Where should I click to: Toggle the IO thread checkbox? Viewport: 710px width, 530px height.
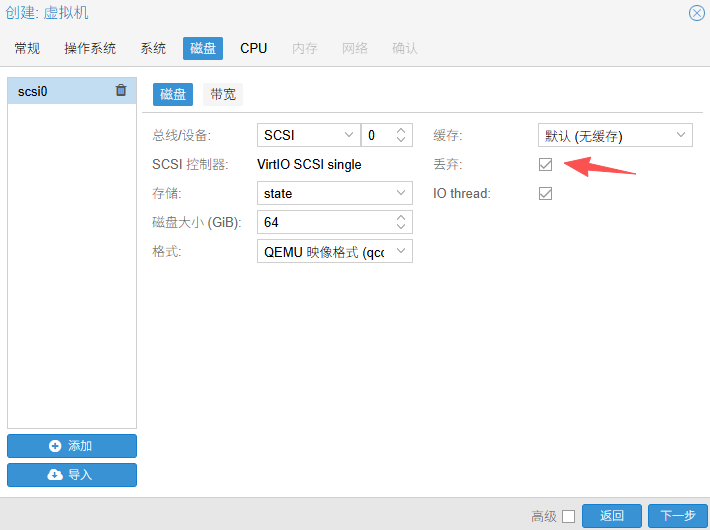point(545,193)
